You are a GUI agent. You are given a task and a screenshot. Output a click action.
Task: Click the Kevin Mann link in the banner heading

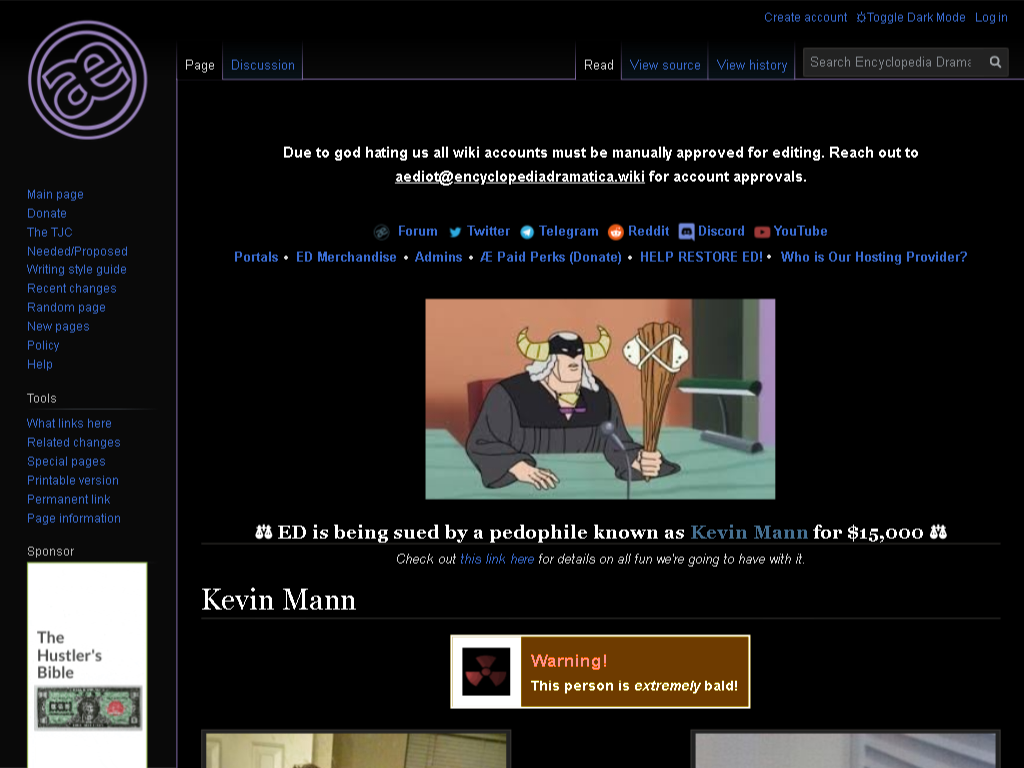[x=749, y=532]
